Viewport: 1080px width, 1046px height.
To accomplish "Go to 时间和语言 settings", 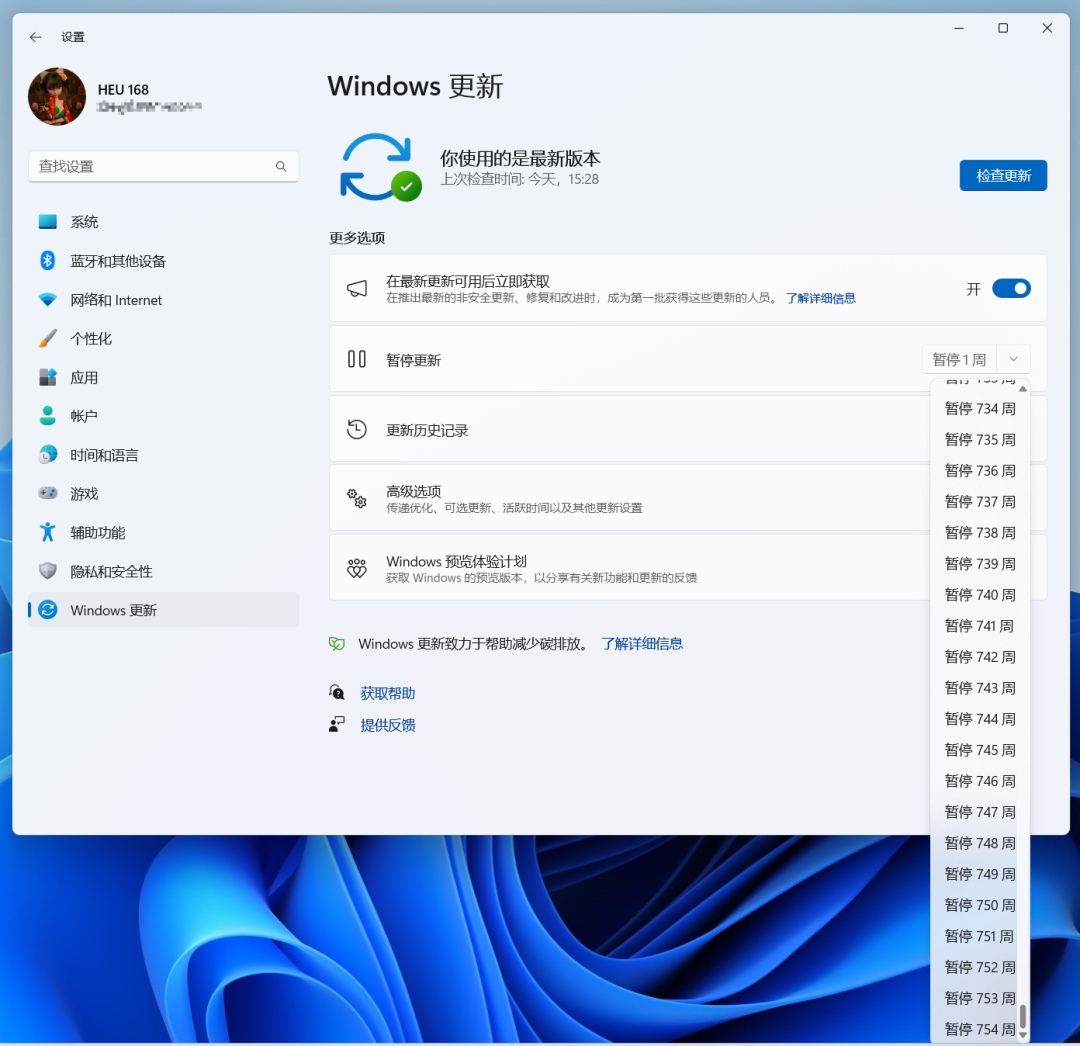I will (x=104, y=455).
